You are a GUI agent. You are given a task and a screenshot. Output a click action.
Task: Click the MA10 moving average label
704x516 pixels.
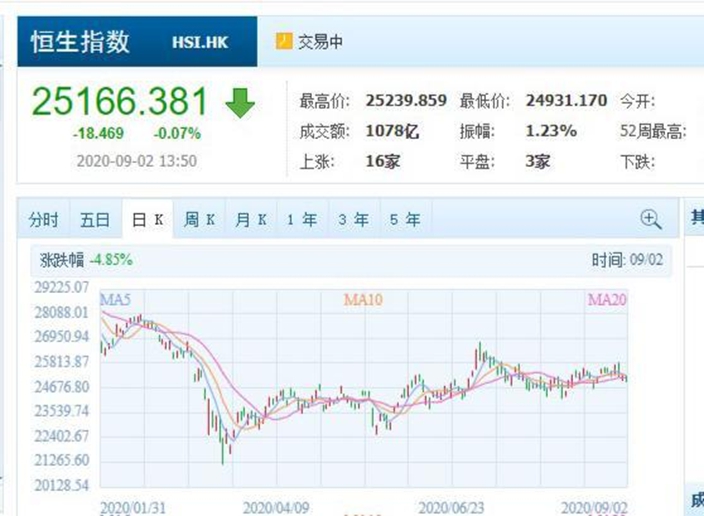coord(363,300)
